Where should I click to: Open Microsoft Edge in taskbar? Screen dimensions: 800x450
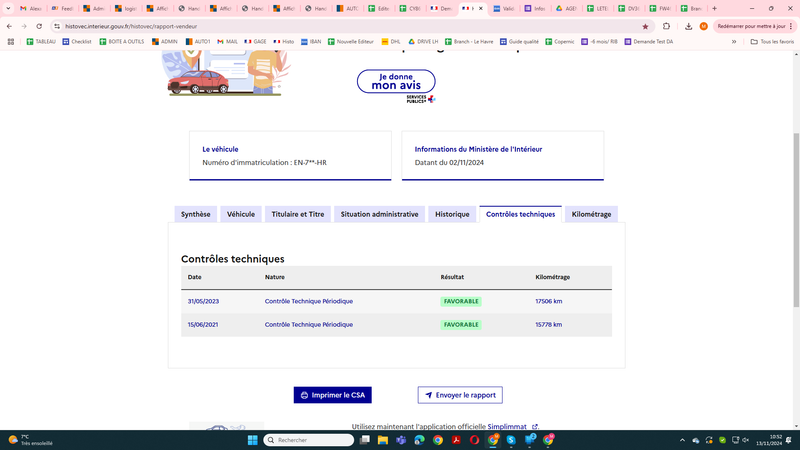coord(419,440)
